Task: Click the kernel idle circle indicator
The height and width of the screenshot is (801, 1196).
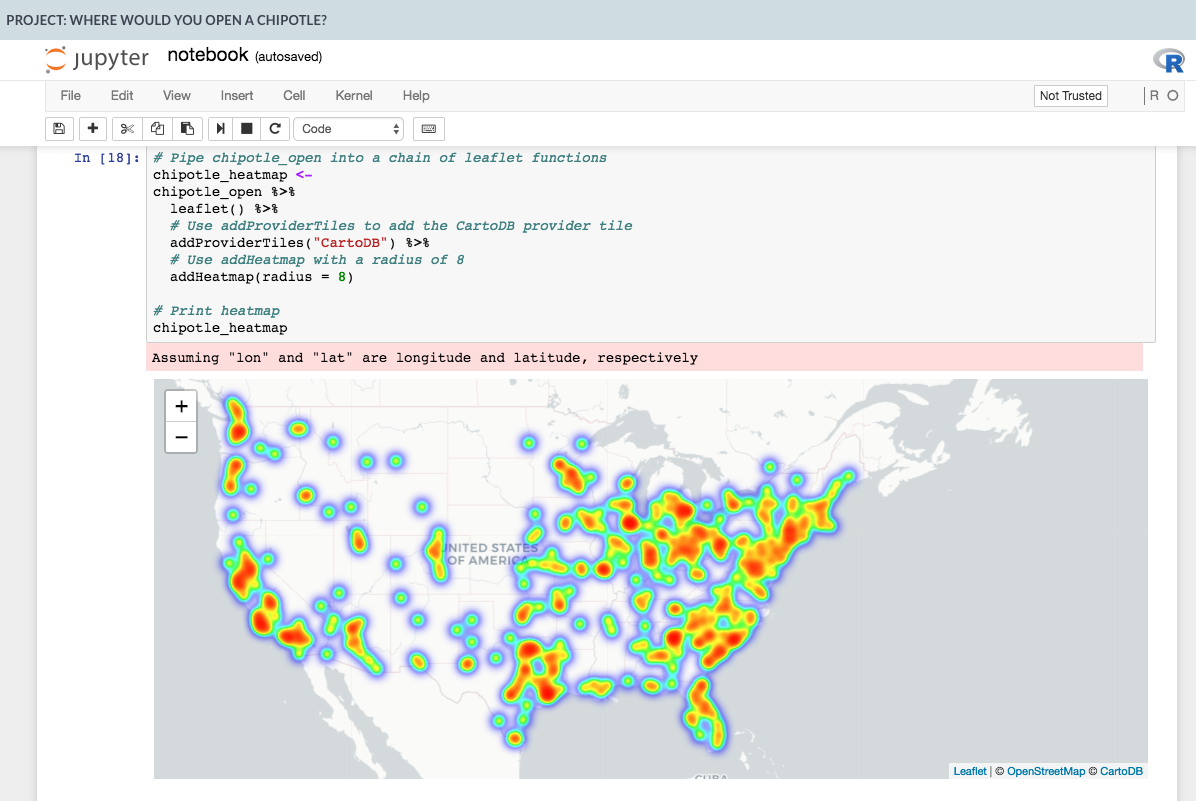Action: point(1172,95)
